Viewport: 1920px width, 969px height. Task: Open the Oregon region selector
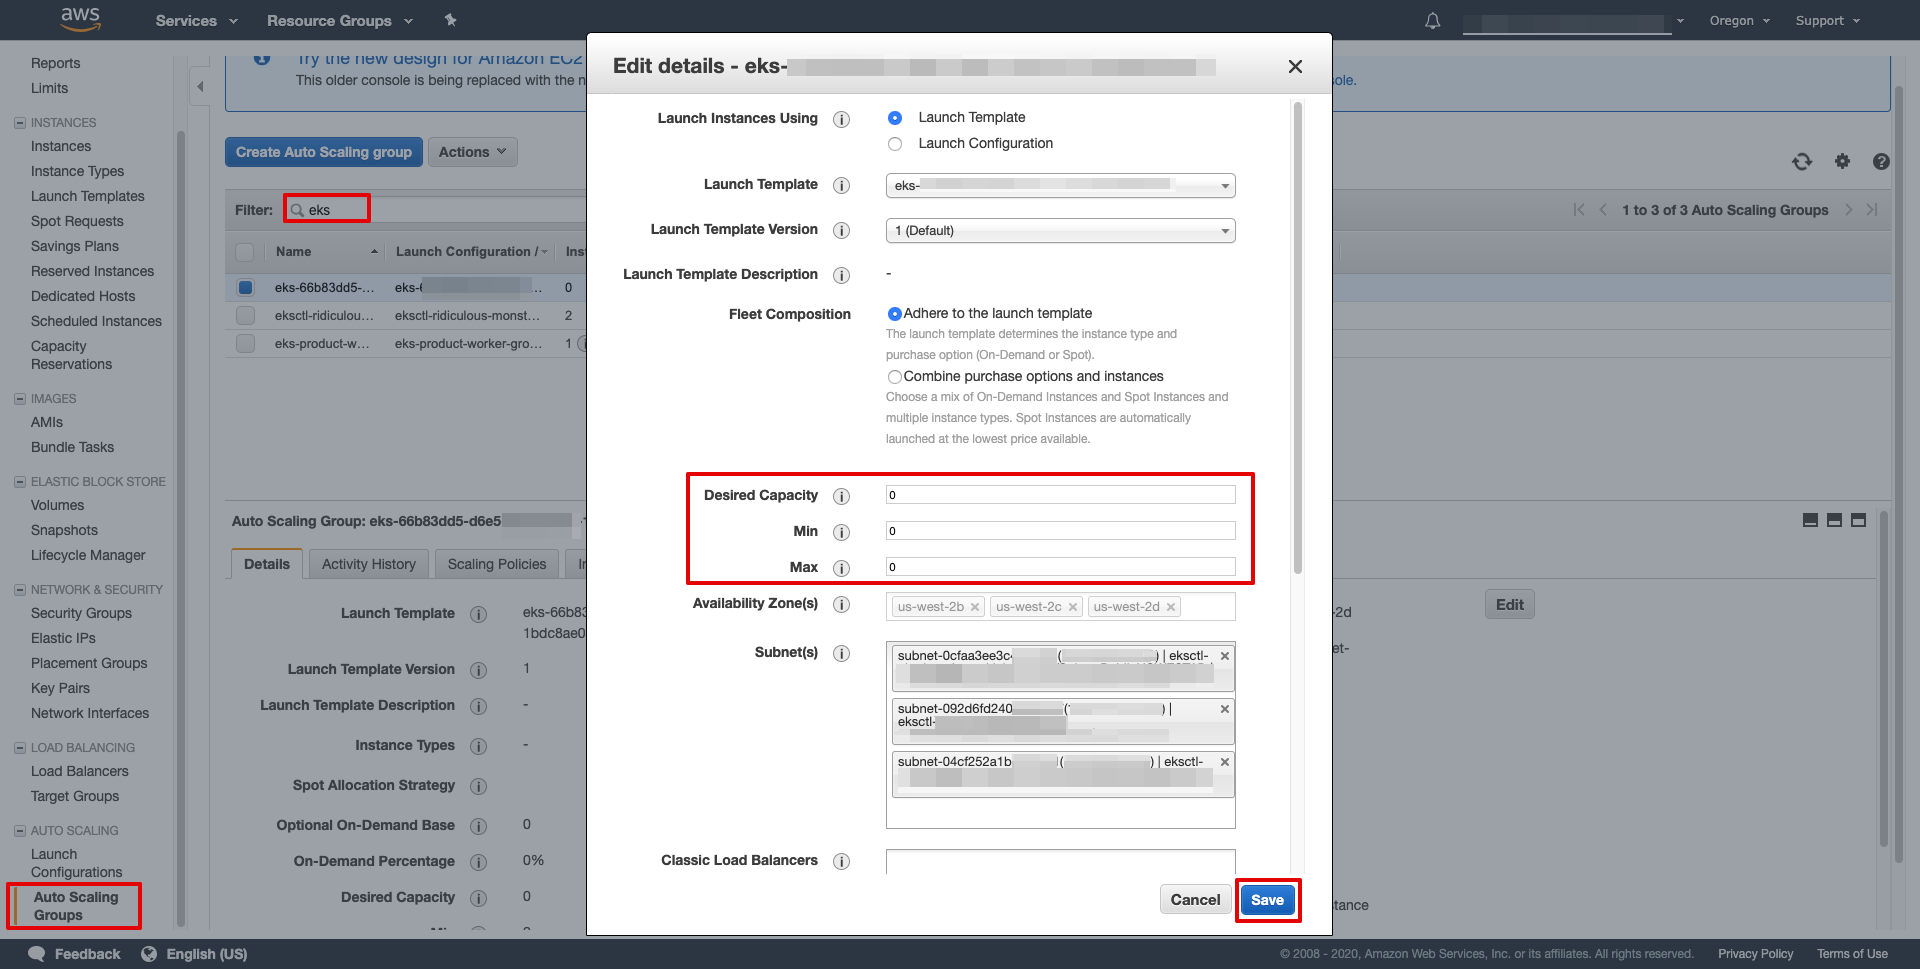click(1739, 21)
